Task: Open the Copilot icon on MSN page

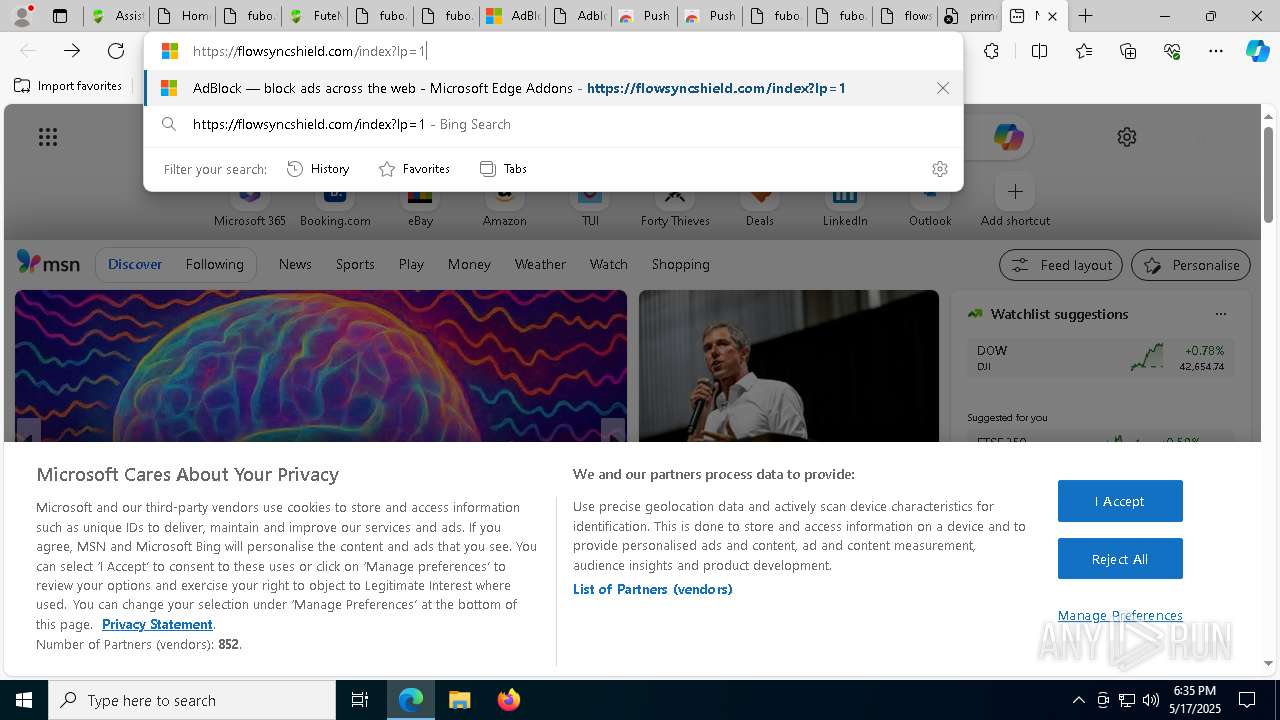Action: tap(1008, 137)
